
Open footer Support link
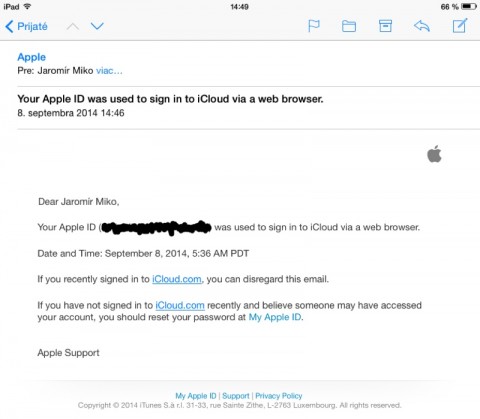(x=236, y=396)
